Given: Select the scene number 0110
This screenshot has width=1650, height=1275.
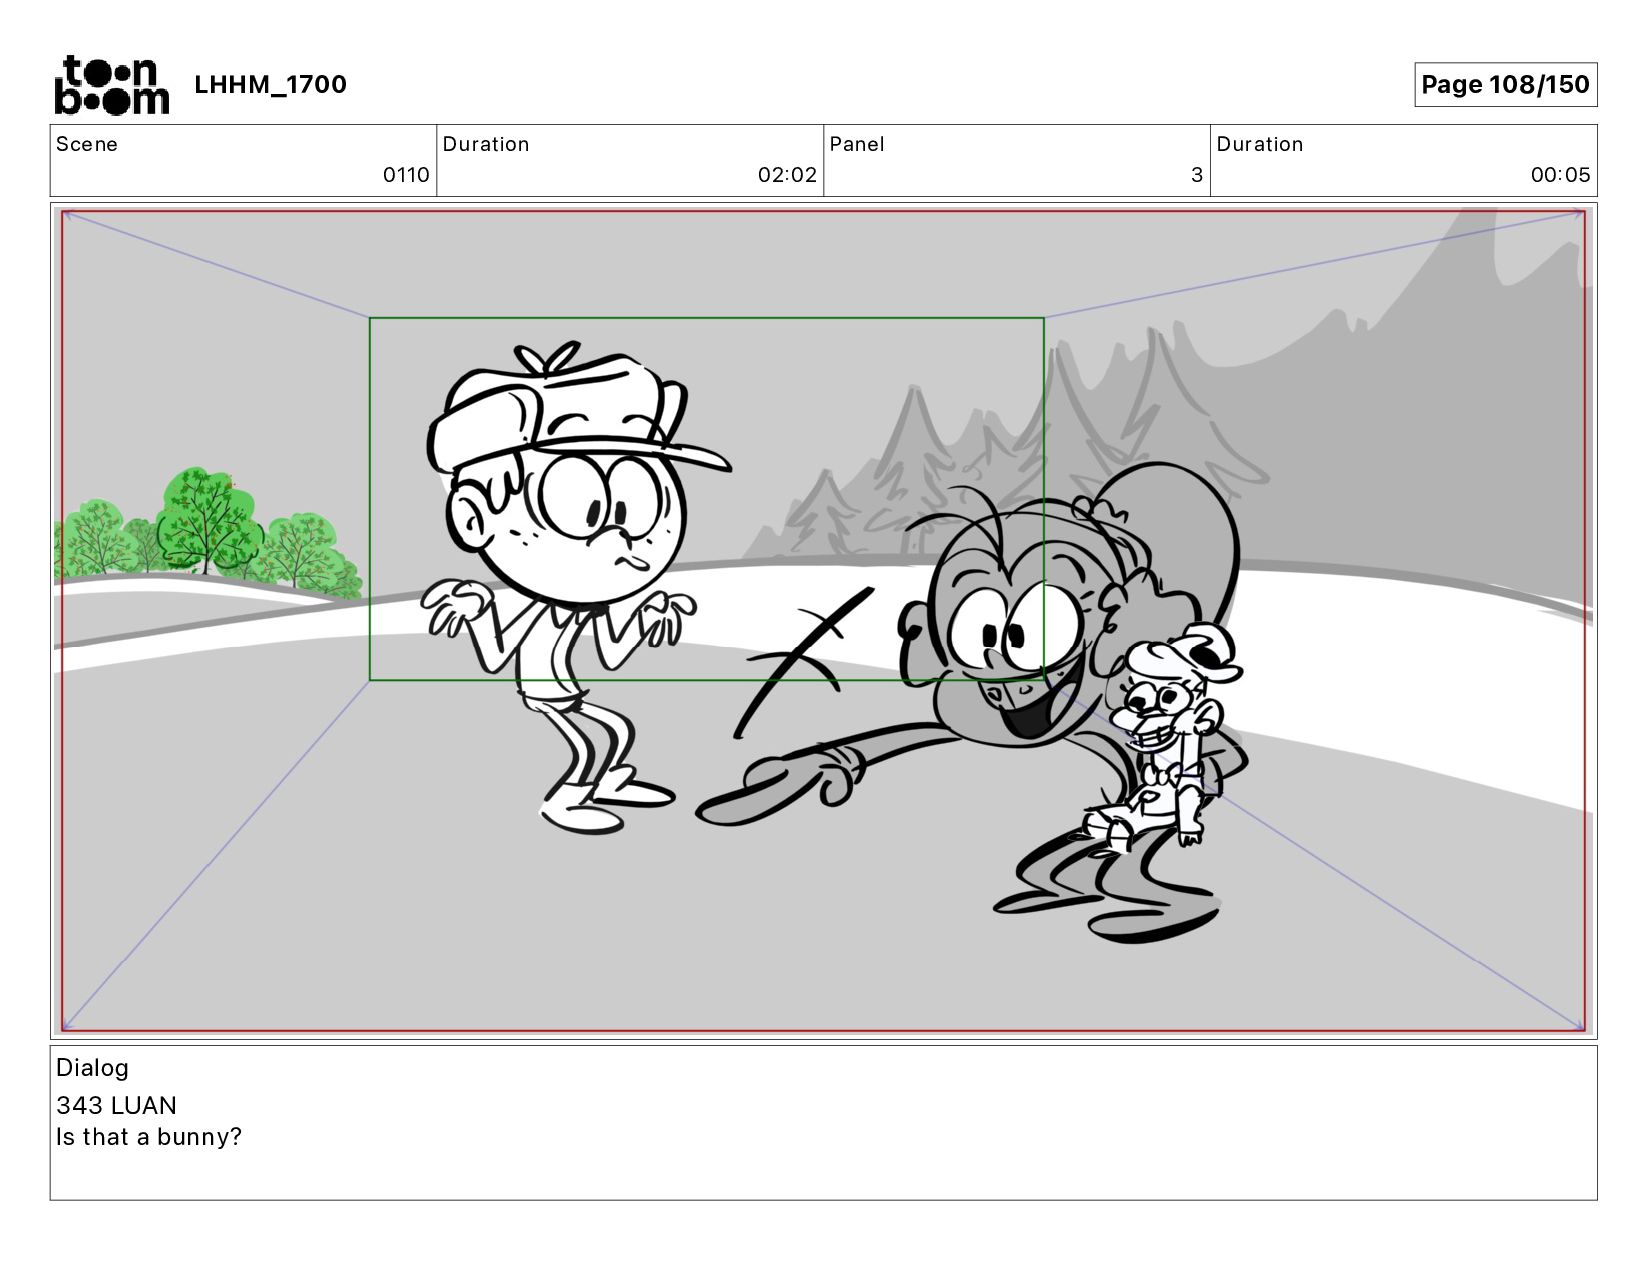Looking at the screenshot, I should [406, 175].
